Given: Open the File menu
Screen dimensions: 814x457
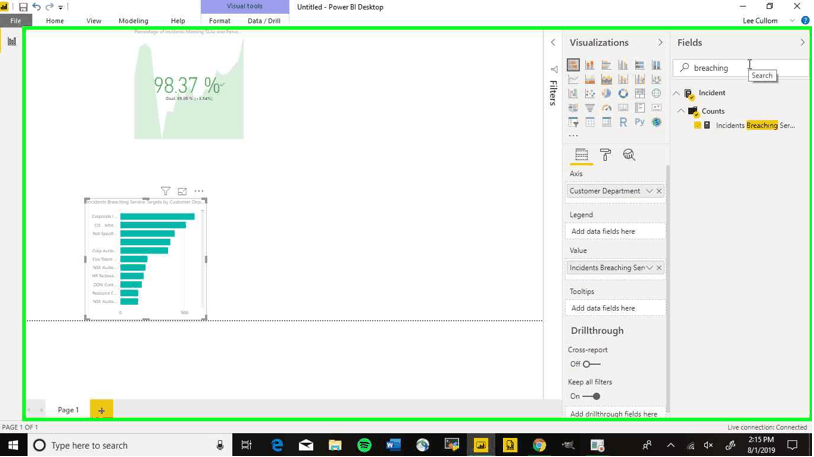Looking at the screenshot, I should (16, 21).
